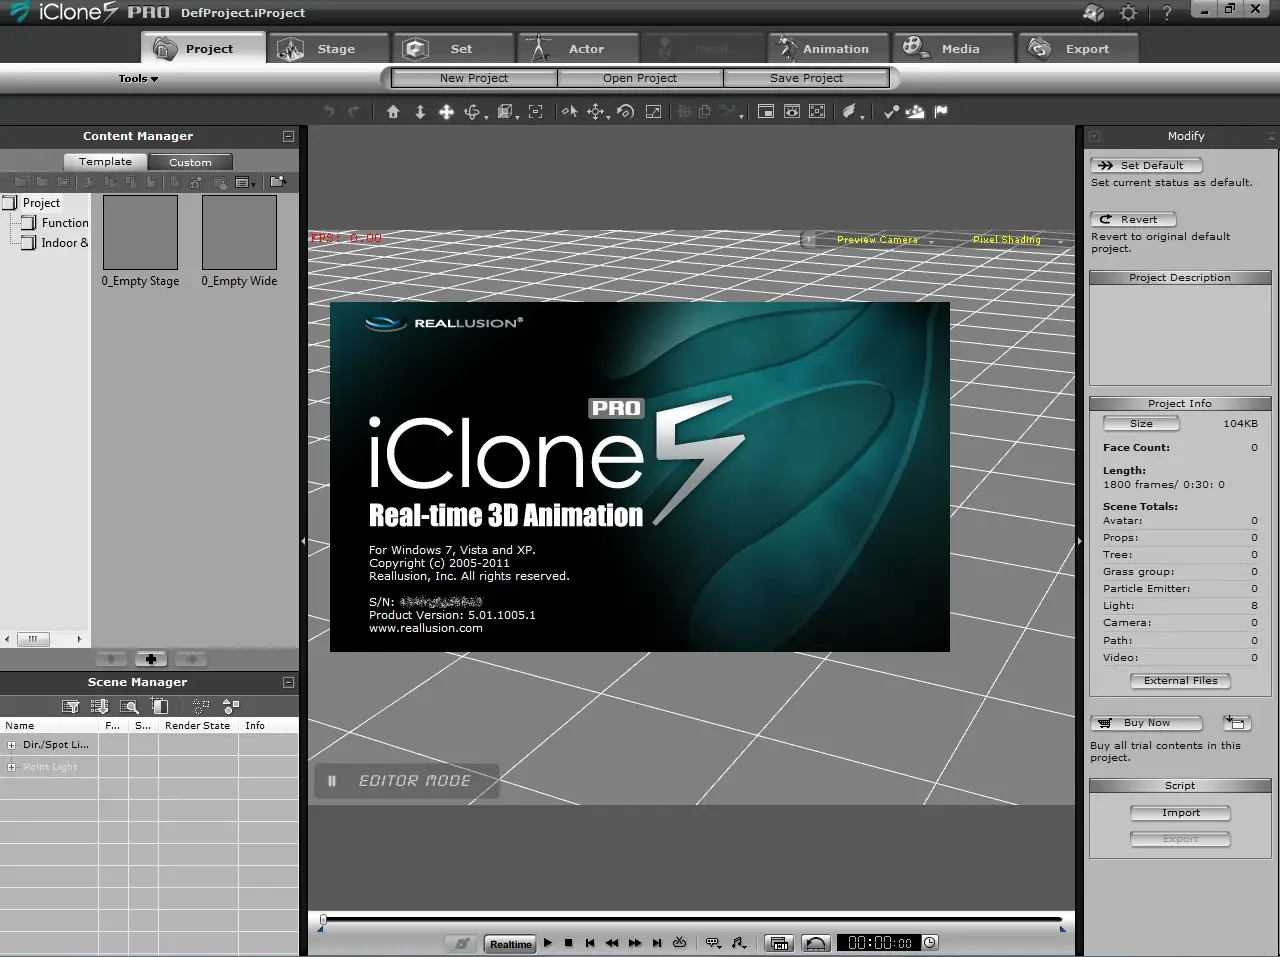The height and width of the screenshot is (957, 1280).
Task: Click the External Files button
Action: pos(1180,681)
